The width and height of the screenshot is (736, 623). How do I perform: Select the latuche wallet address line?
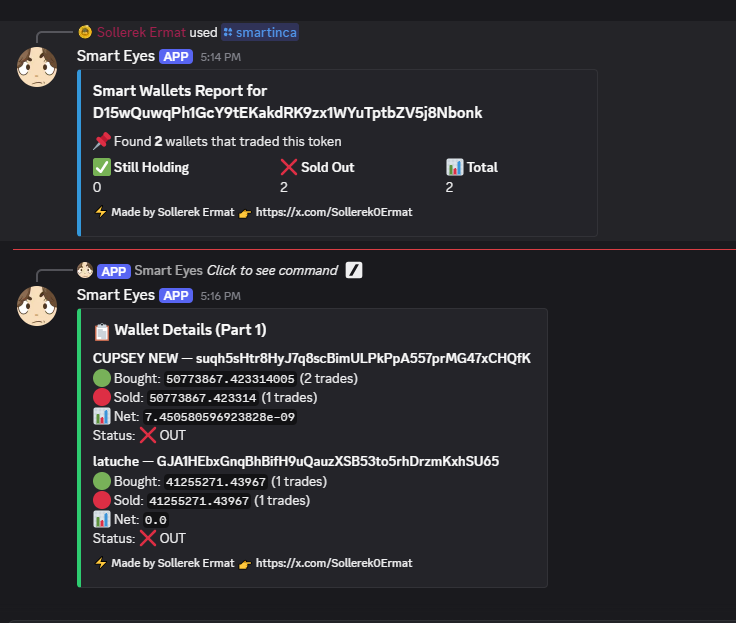point(296,461)
